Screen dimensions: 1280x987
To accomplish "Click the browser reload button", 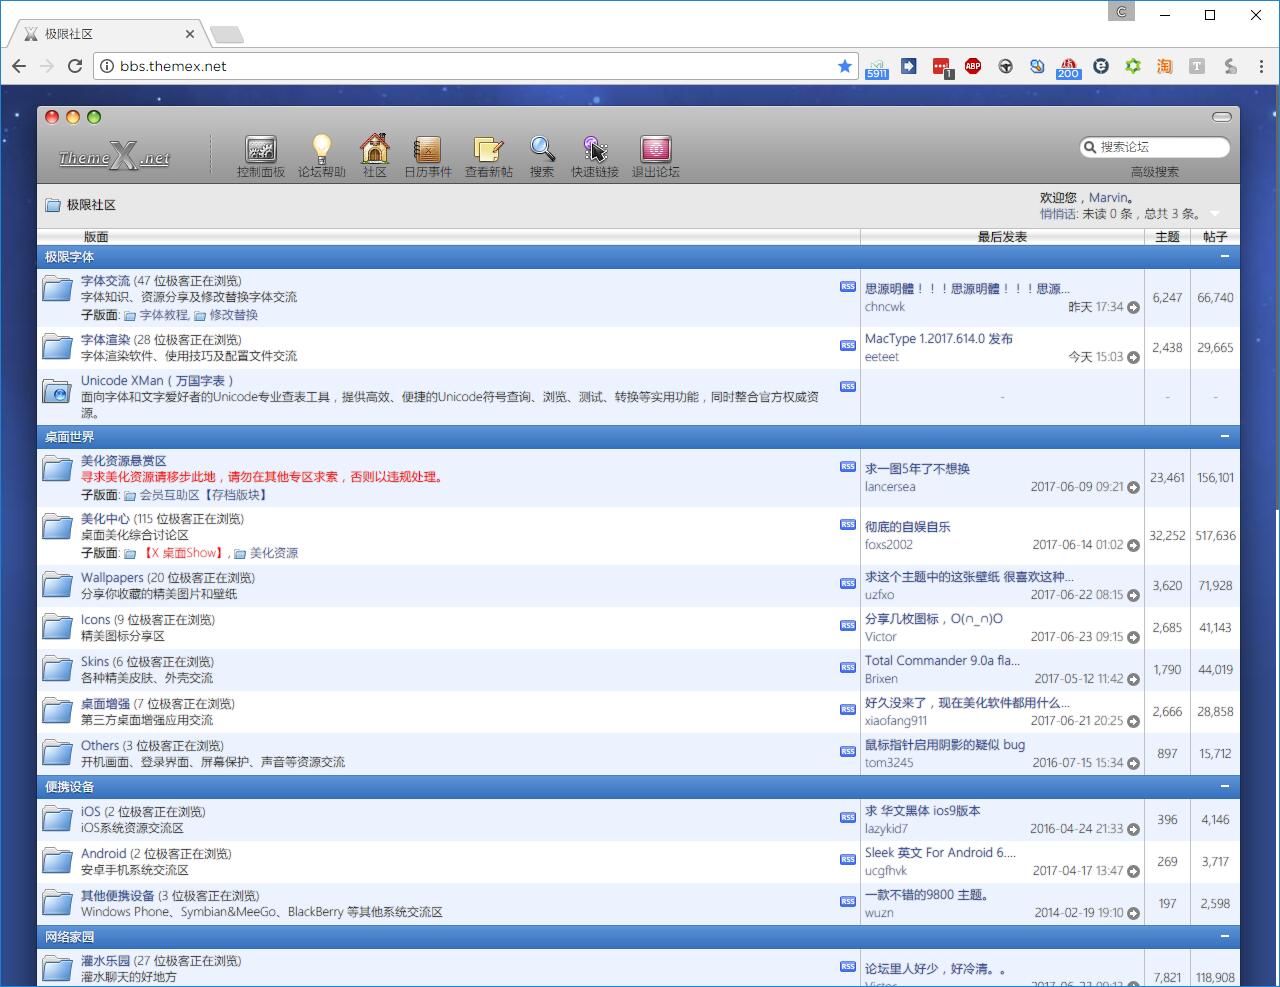I will point(74,66).
